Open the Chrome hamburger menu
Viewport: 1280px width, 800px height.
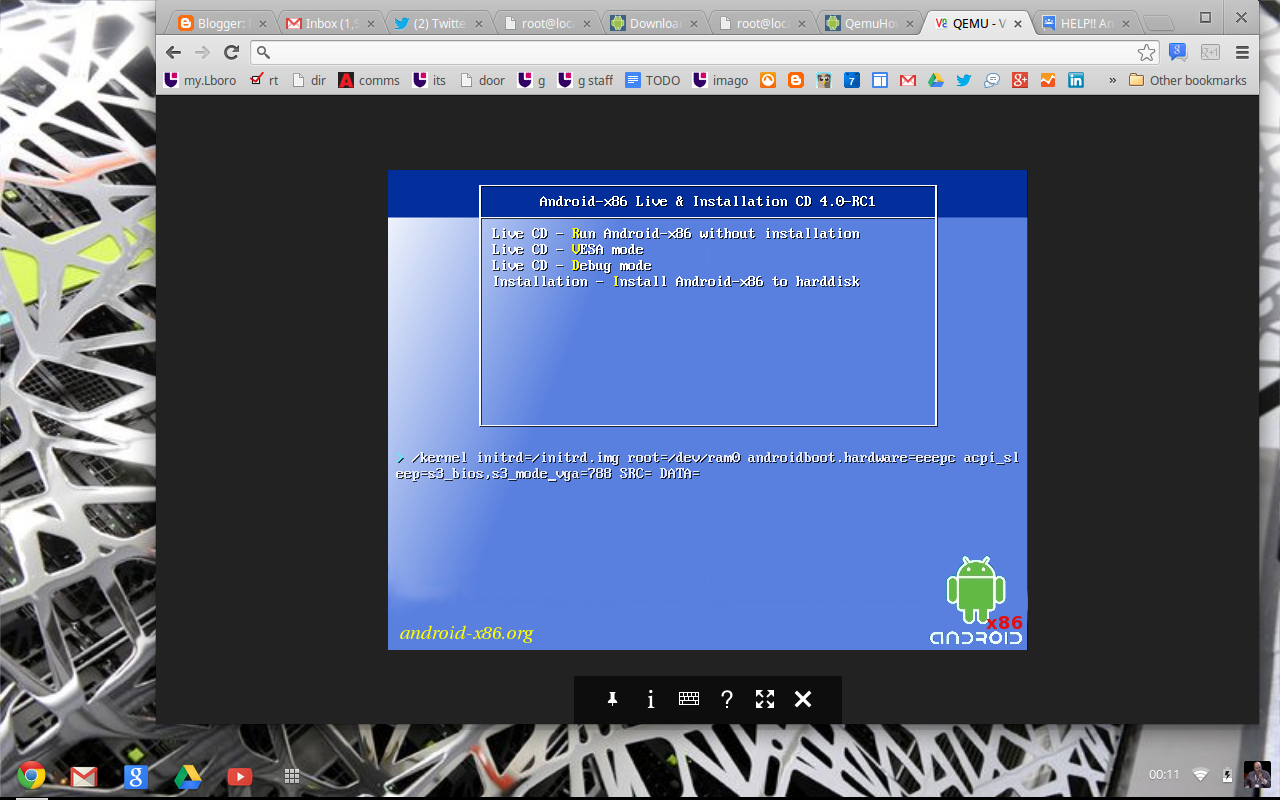pos(1243,52)
